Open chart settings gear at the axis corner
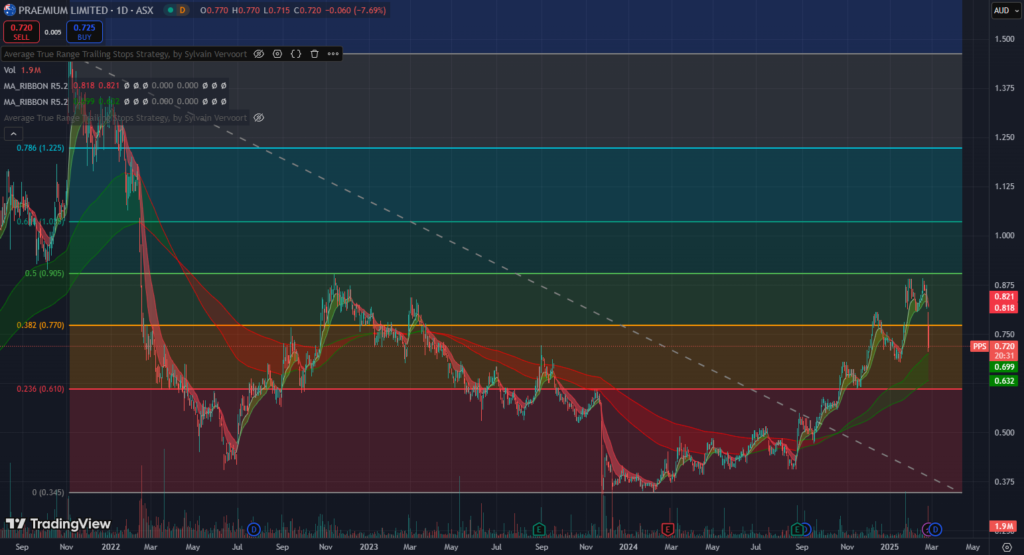This screenshot has width=1024, height=555. (1007, 547)
